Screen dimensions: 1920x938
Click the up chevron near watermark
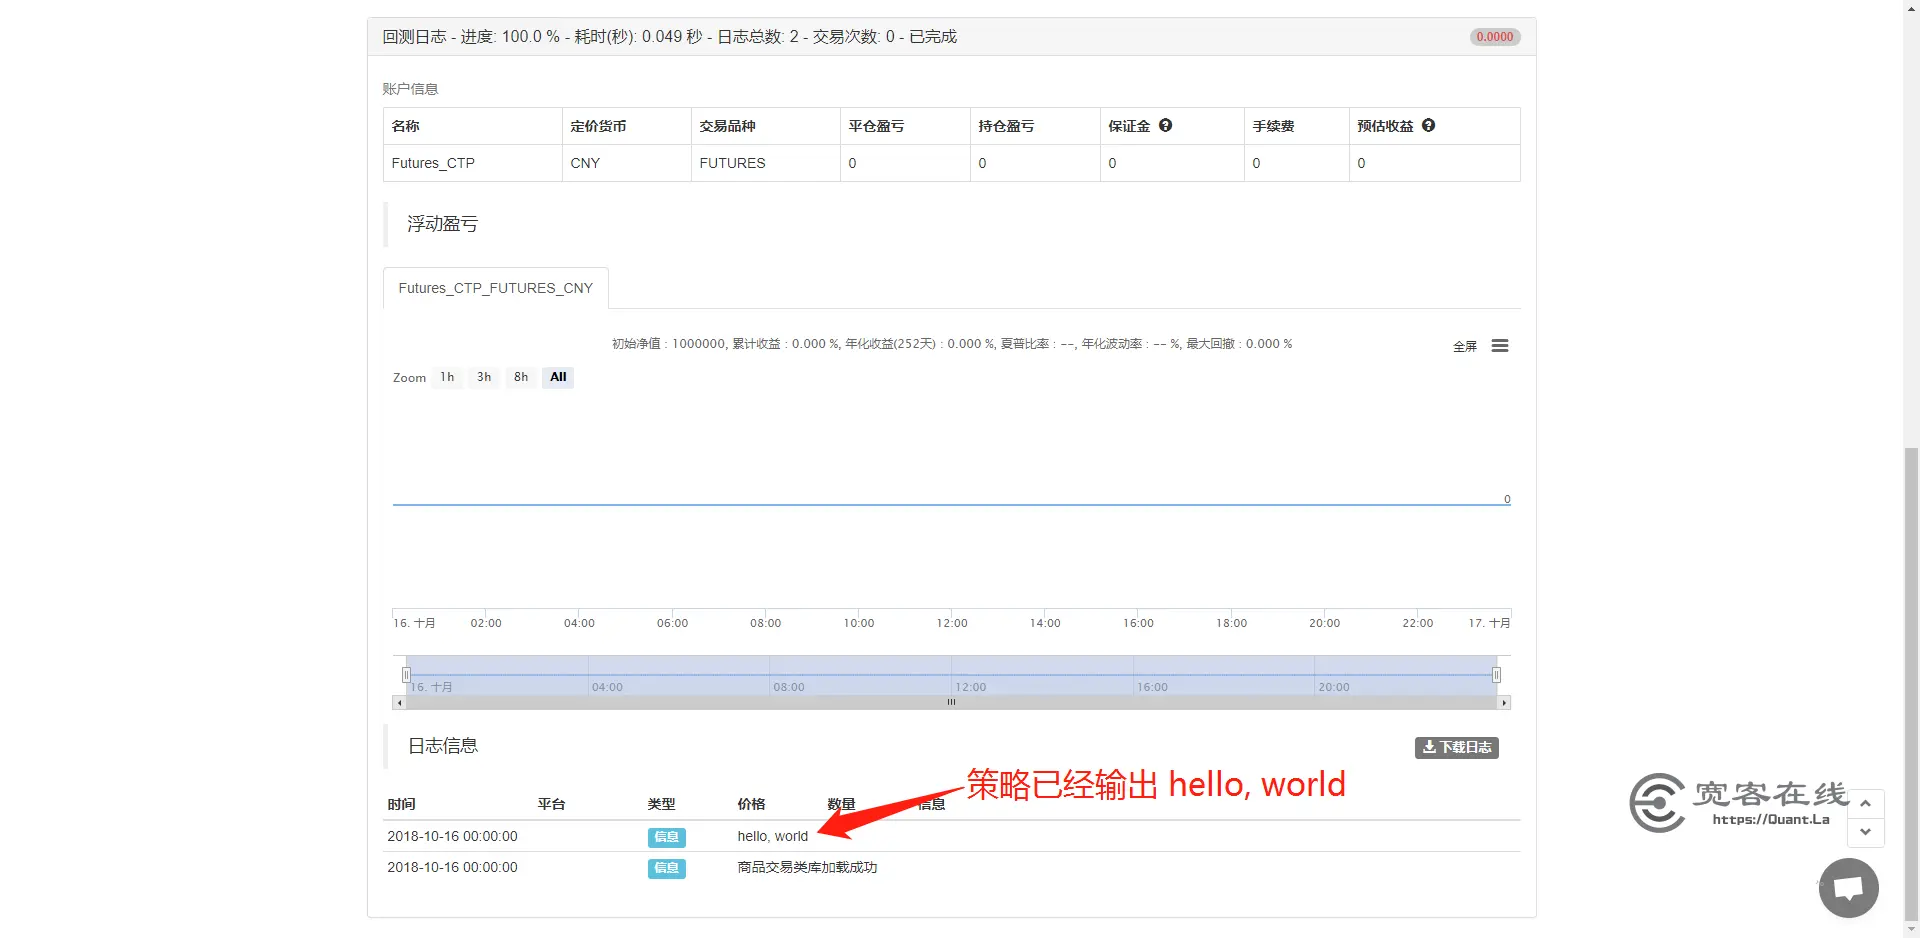point(1865,803)
